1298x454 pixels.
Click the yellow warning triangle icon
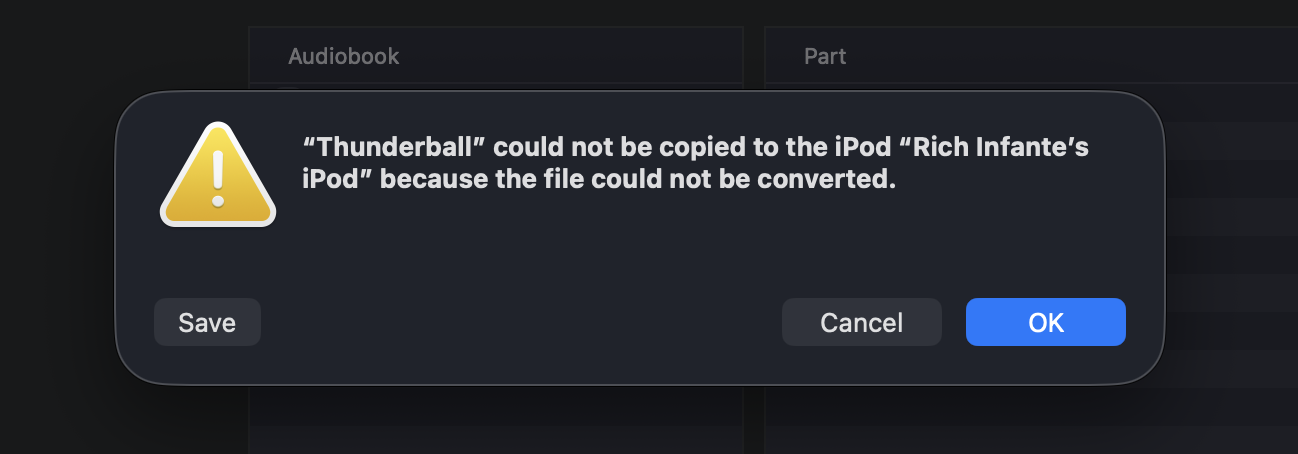pyautogui.click(x=217, y=180)
